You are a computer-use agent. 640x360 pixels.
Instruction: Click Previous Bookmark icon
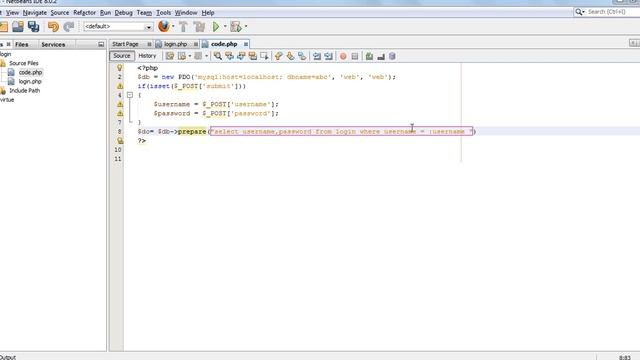(x=278, y=56)
